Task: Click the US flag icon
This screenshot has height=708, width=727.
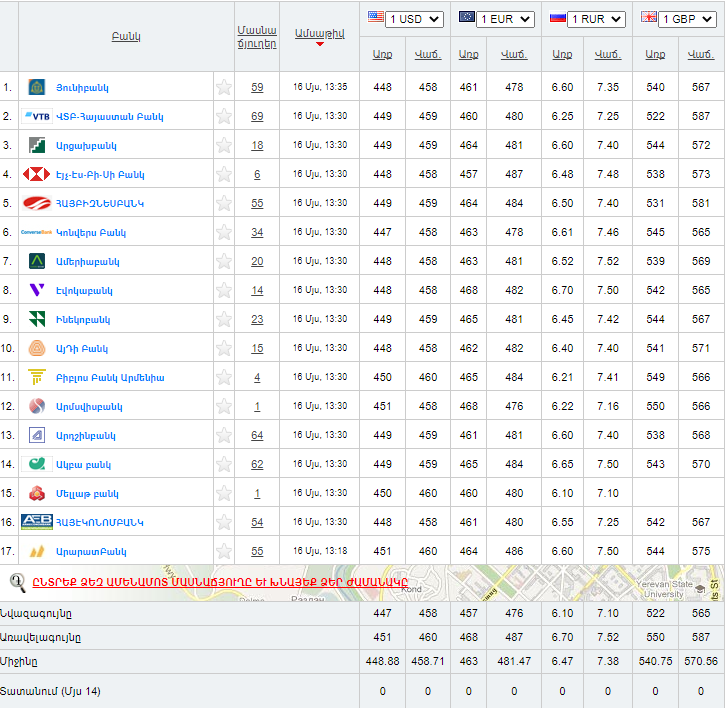Action: pyautogui.click(x=376, y=17)
